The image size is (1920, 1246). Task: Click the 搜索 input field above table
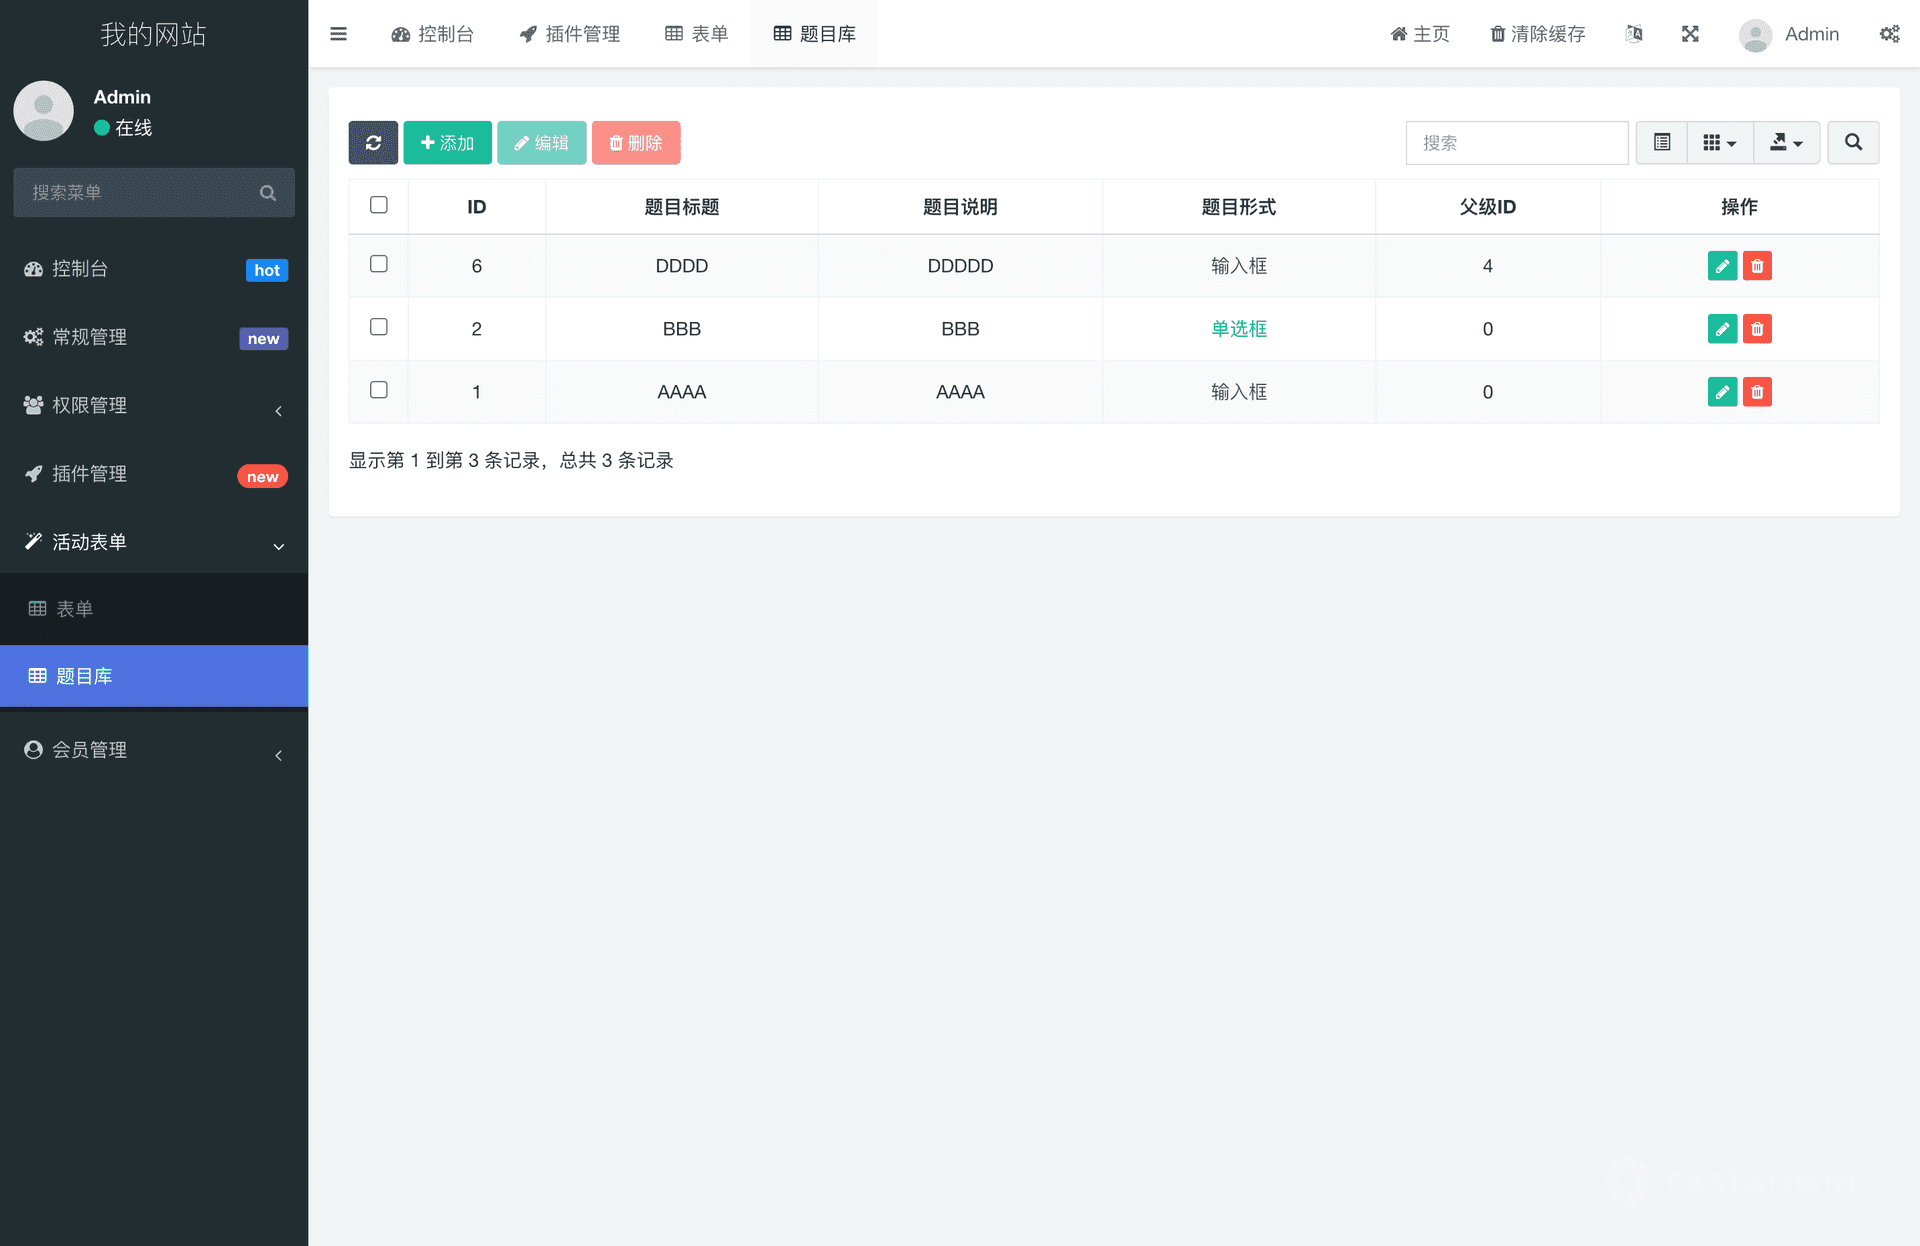point(1516,143)
